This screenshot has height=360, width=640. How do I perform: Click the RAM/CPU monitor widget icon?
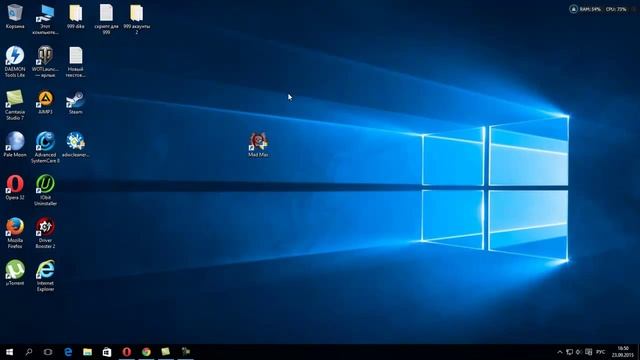[x=573, y=9]
